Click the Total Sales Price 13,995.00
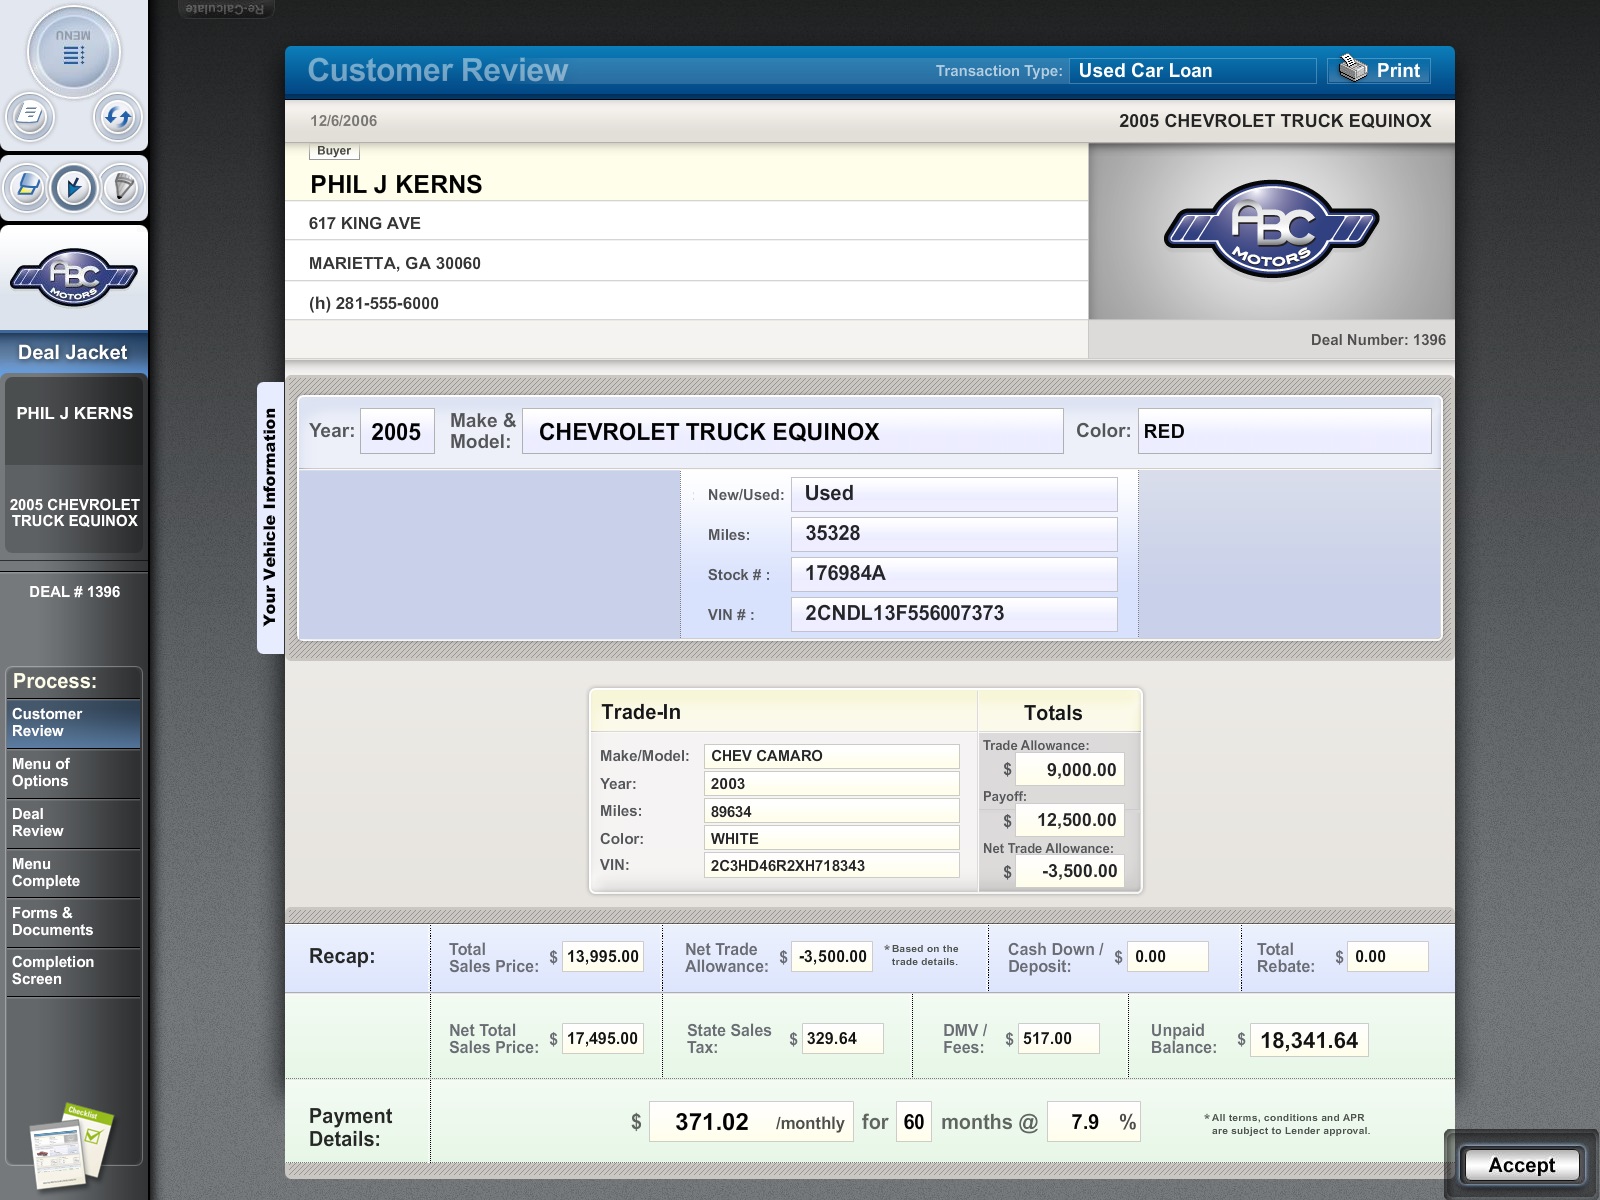The height and width of the screenshot is (1200, 1600). tap(602, 956)
